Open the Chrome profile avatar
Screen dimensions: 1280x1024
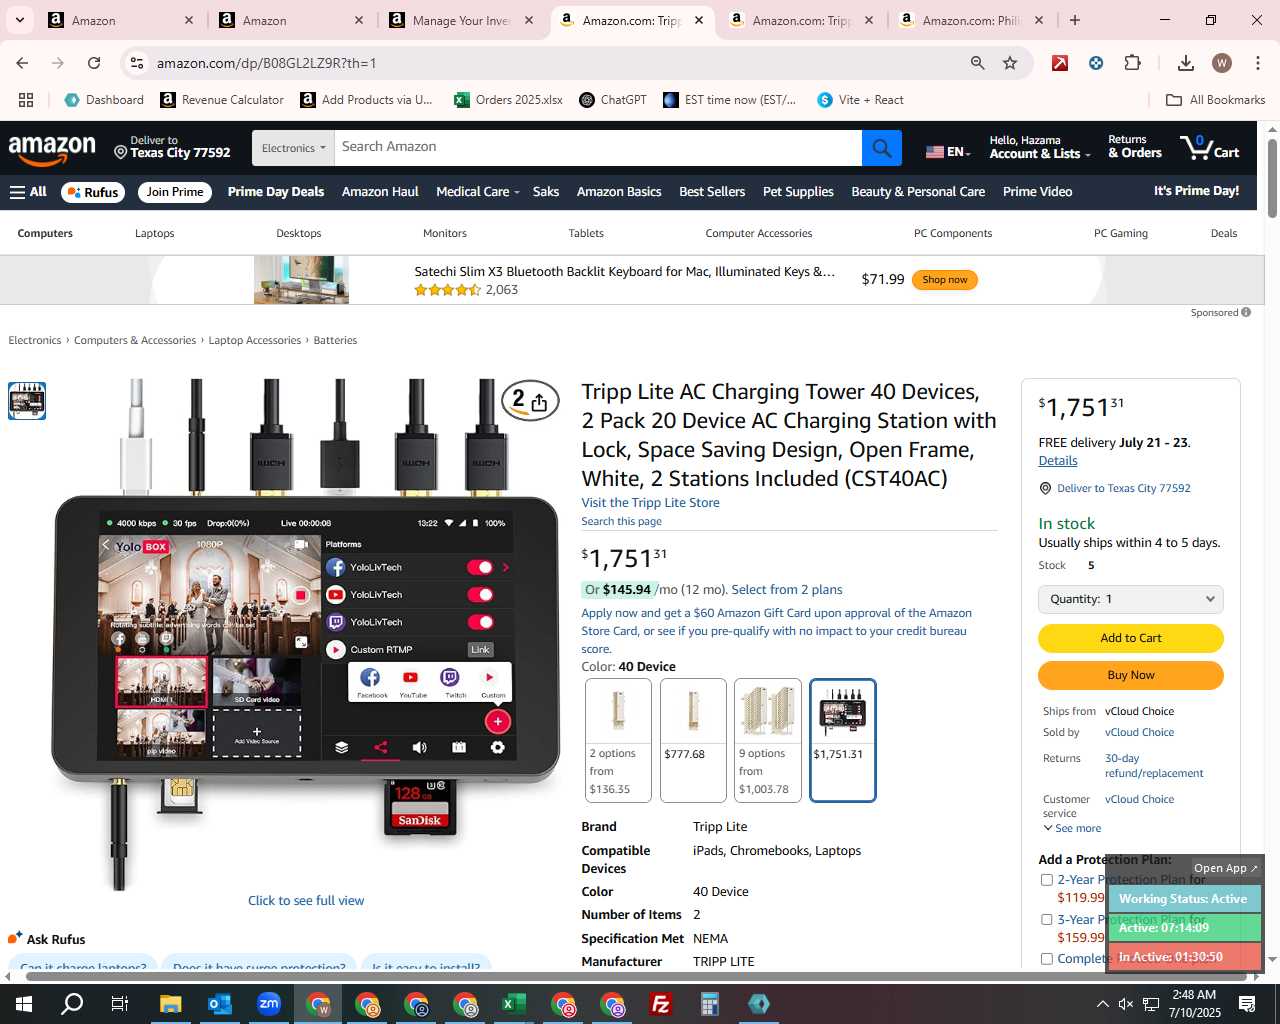pos(1221,63)
